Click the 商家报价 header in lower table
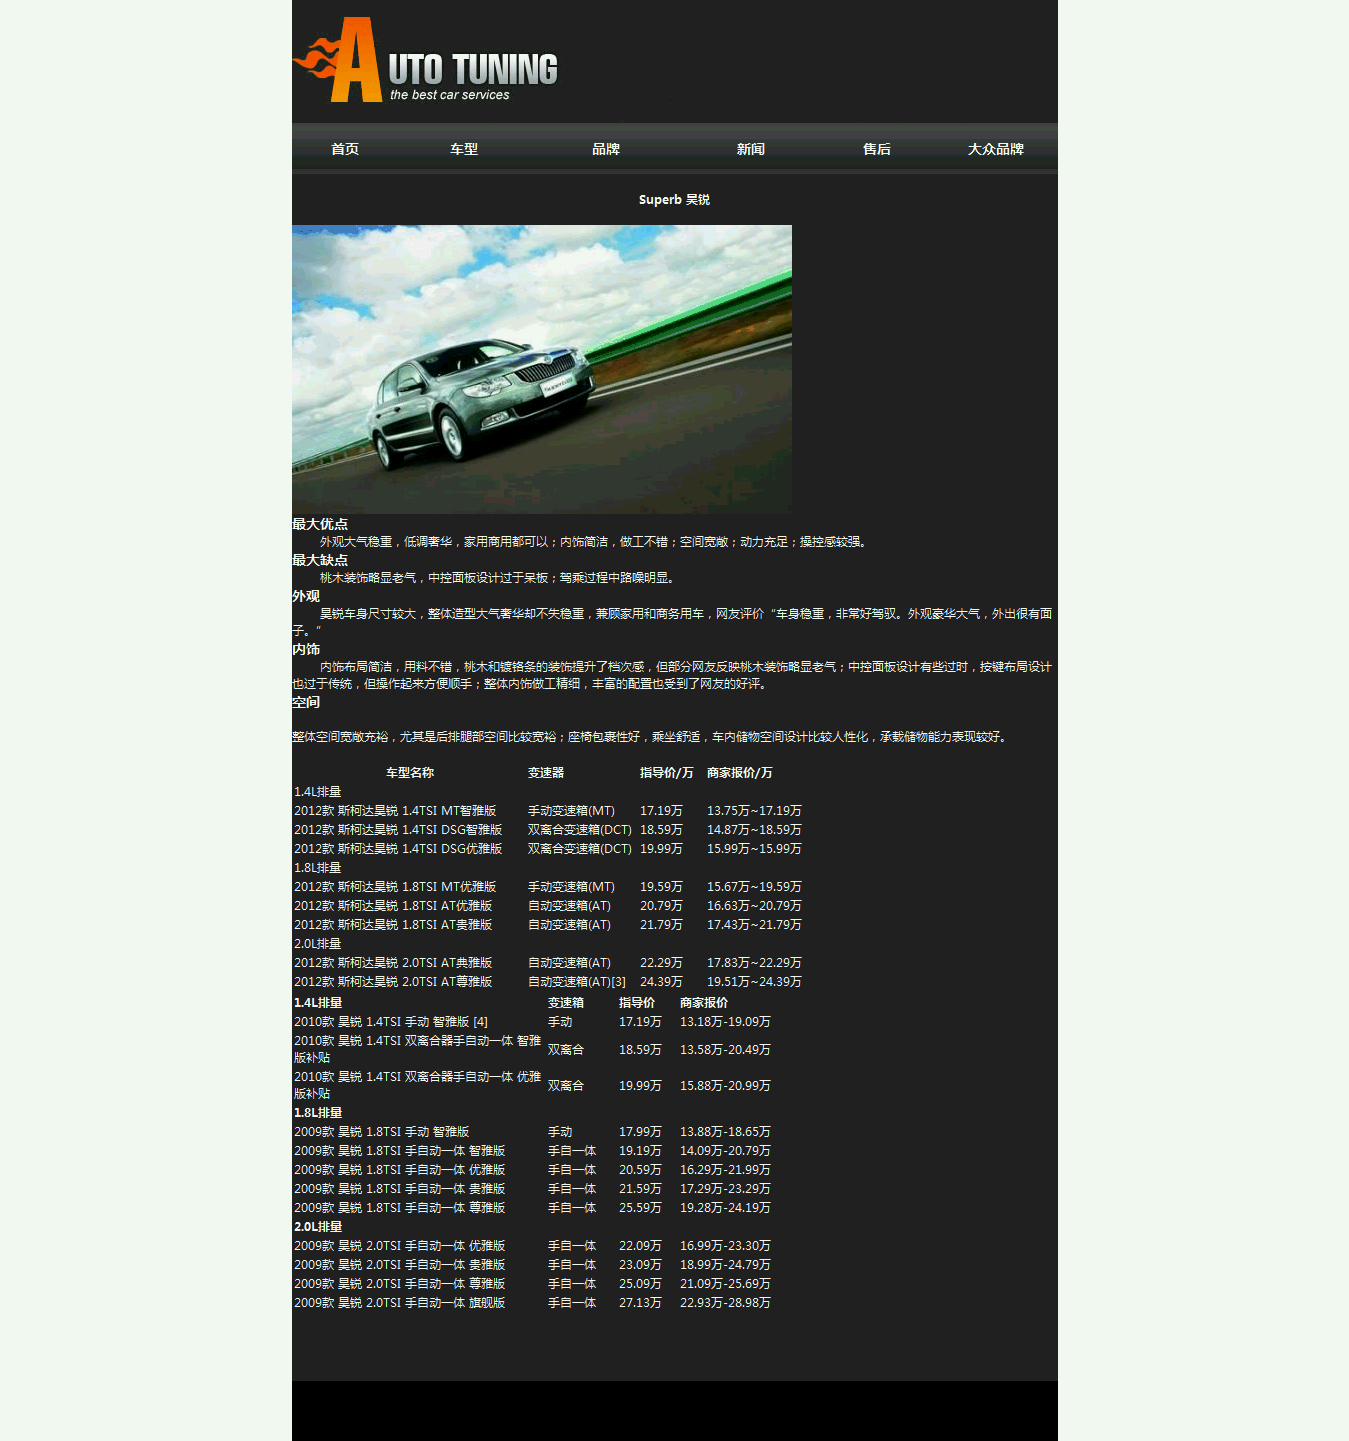 click(x=704, y=1003)
